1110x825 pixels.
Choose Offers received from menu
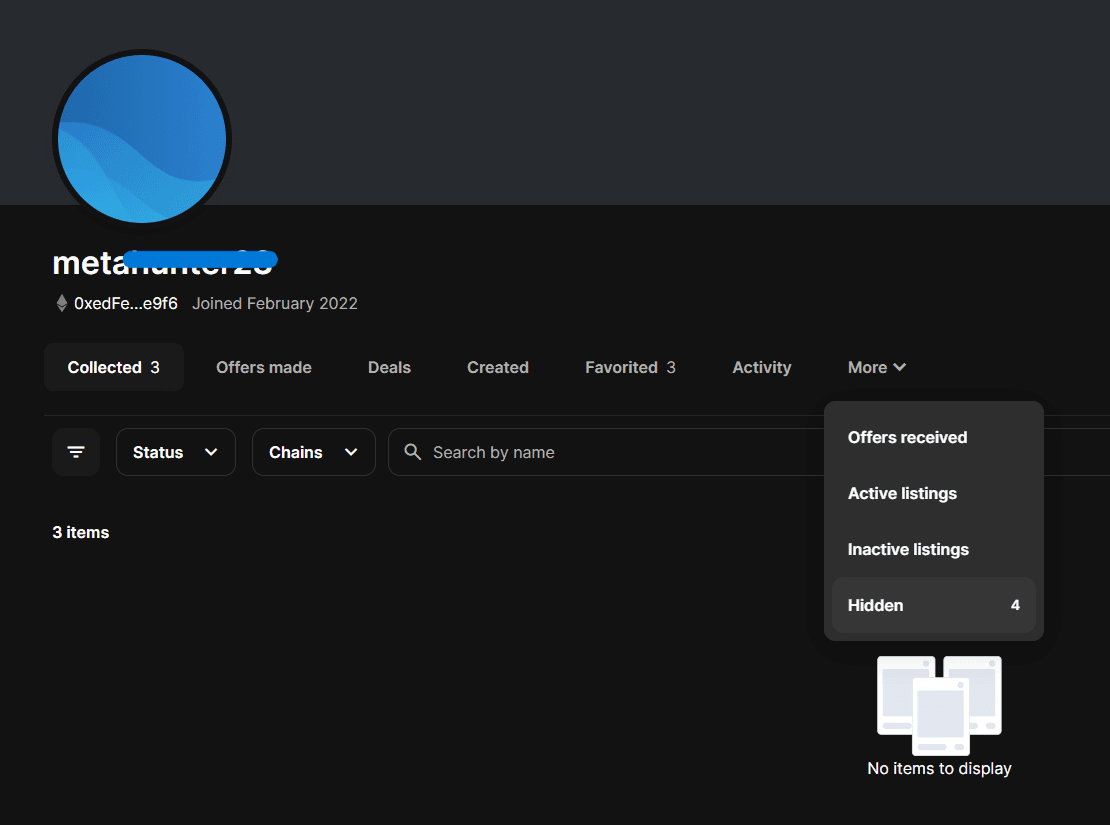(907, 437)
